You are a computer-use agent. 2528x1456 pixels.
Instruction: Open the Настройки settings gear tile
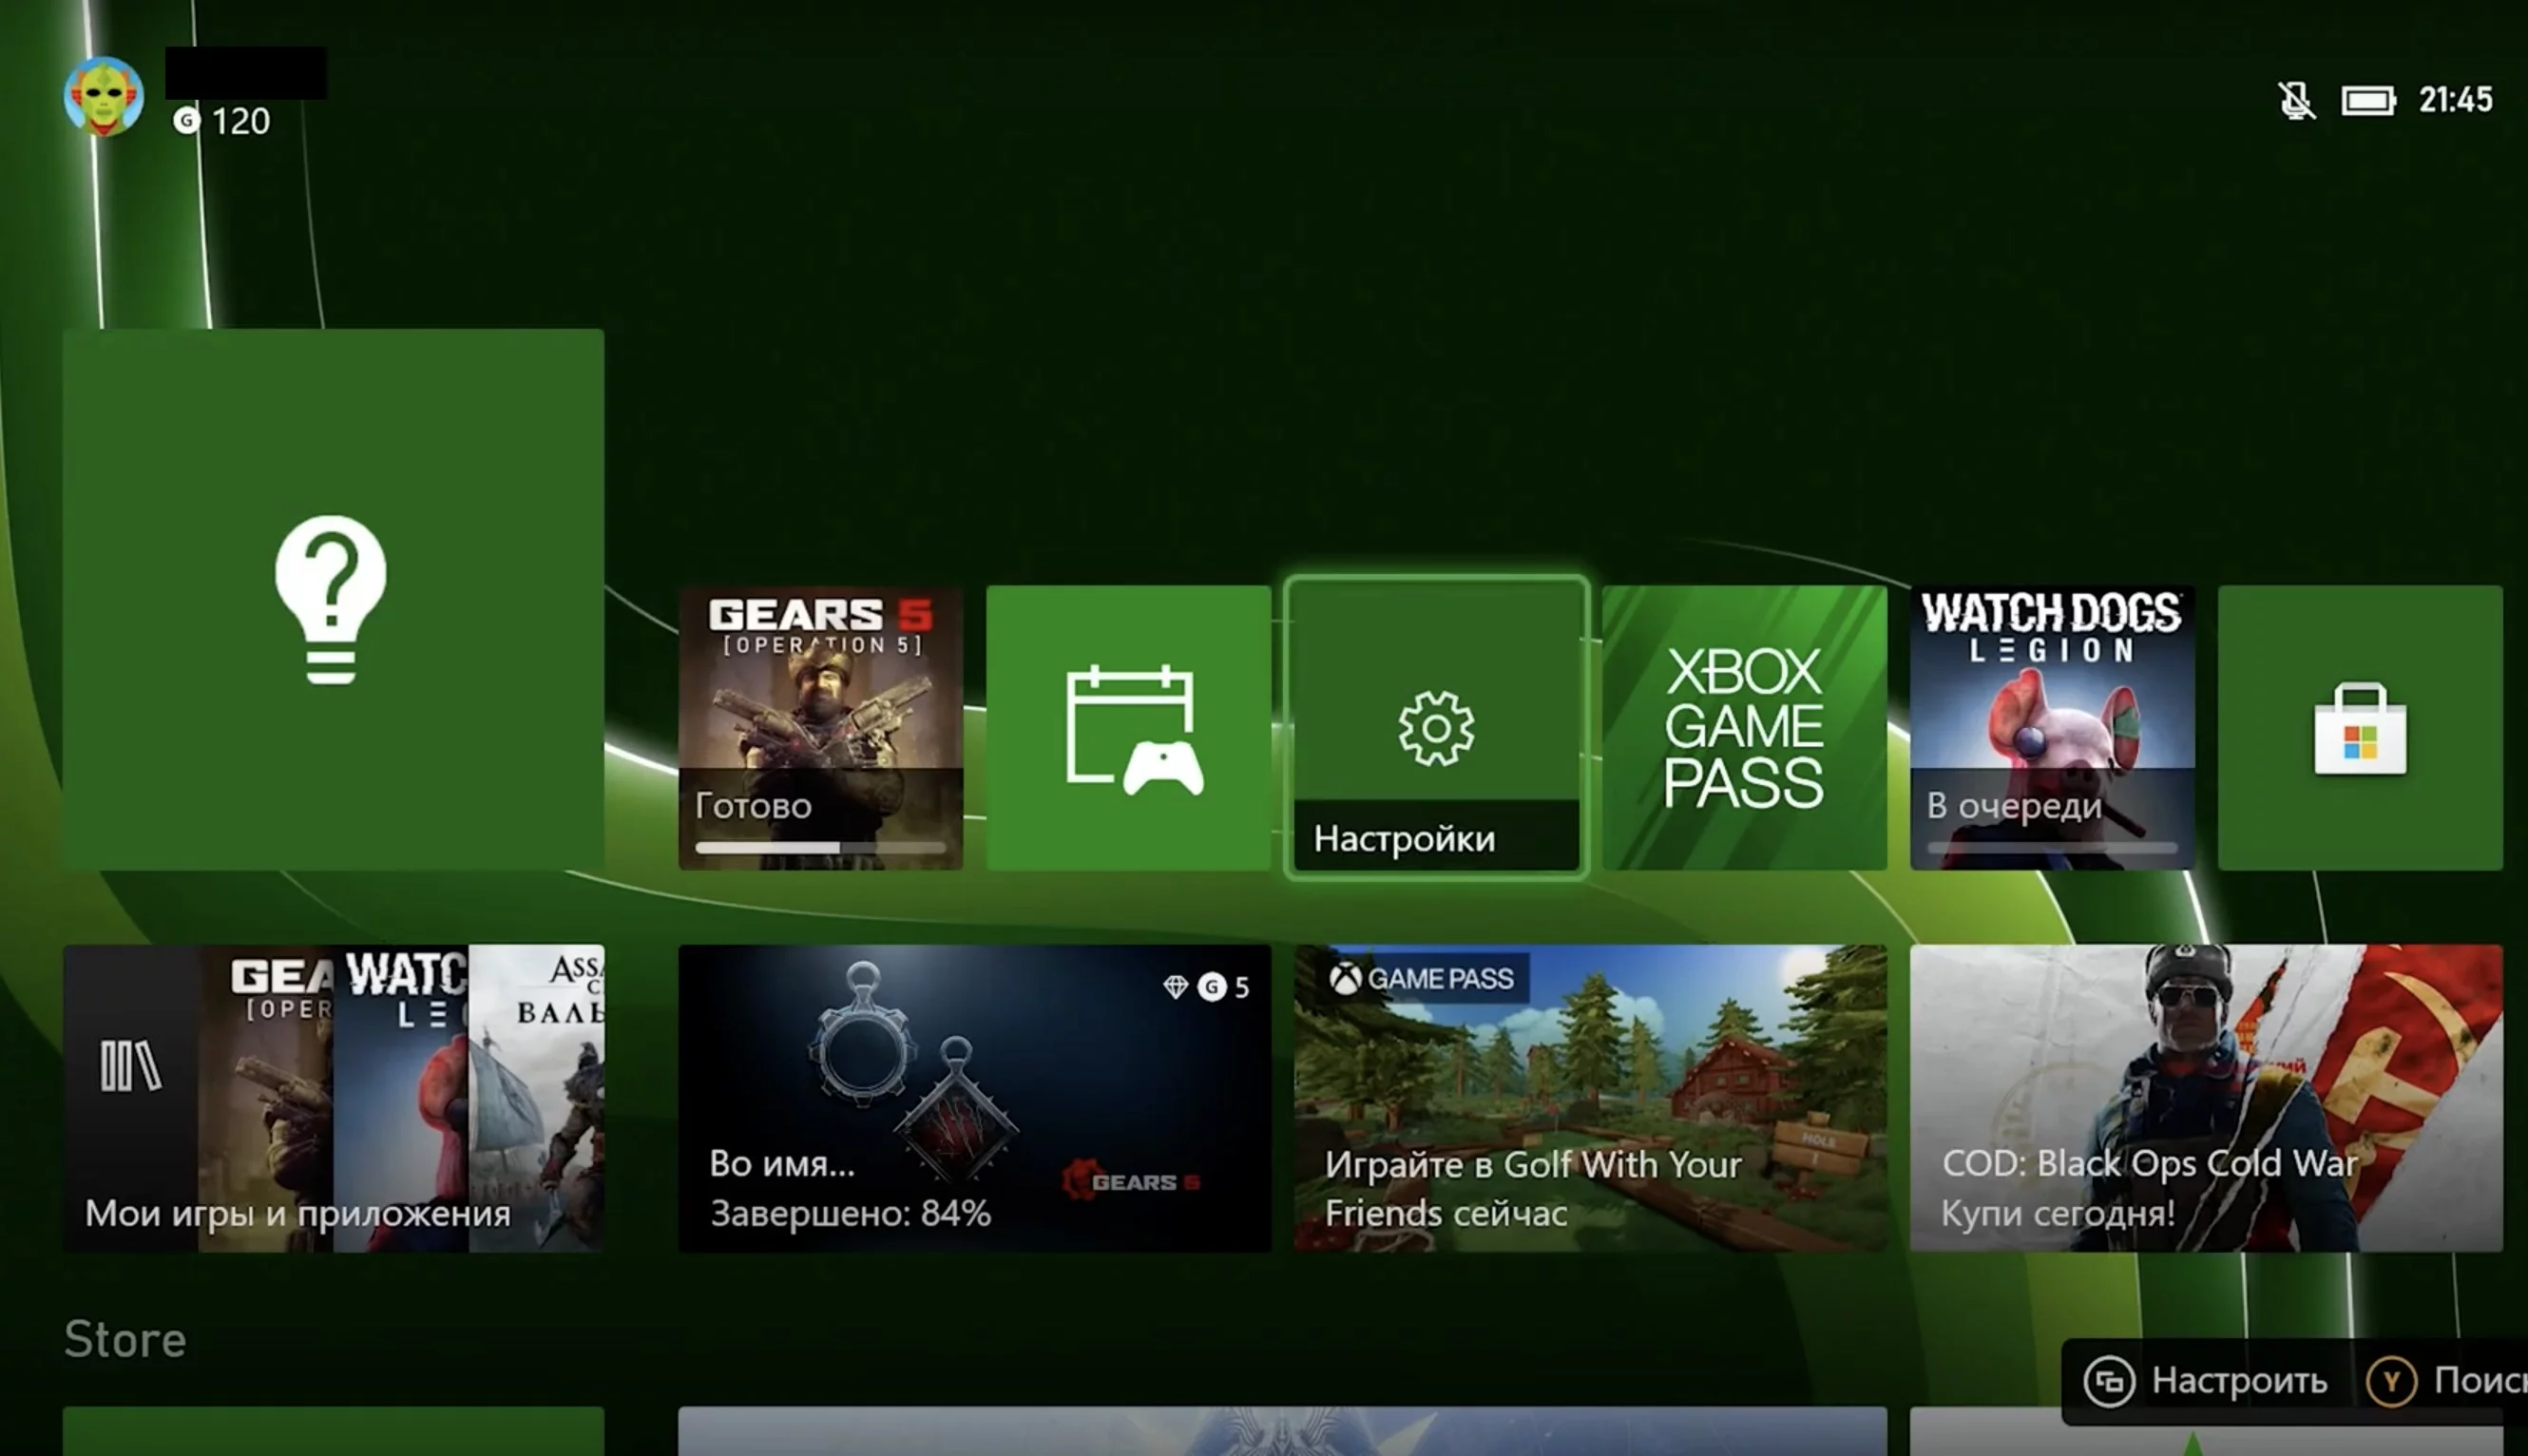[1436, 728]
